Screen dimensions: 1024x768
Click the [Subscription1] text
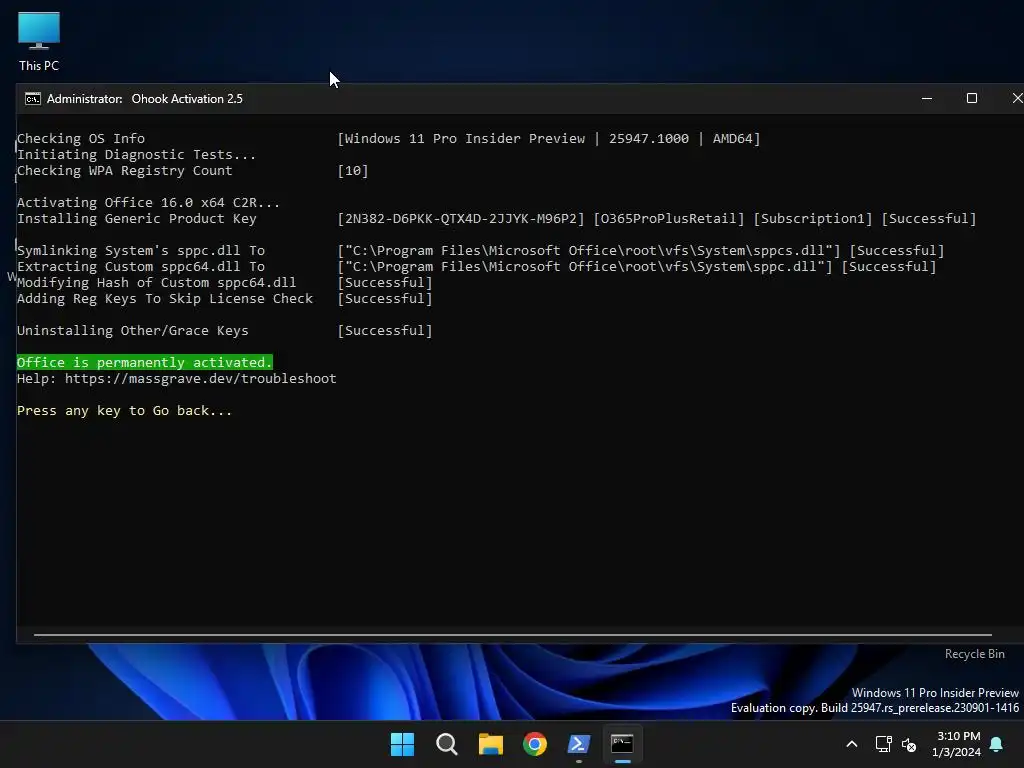click(813, 219)
